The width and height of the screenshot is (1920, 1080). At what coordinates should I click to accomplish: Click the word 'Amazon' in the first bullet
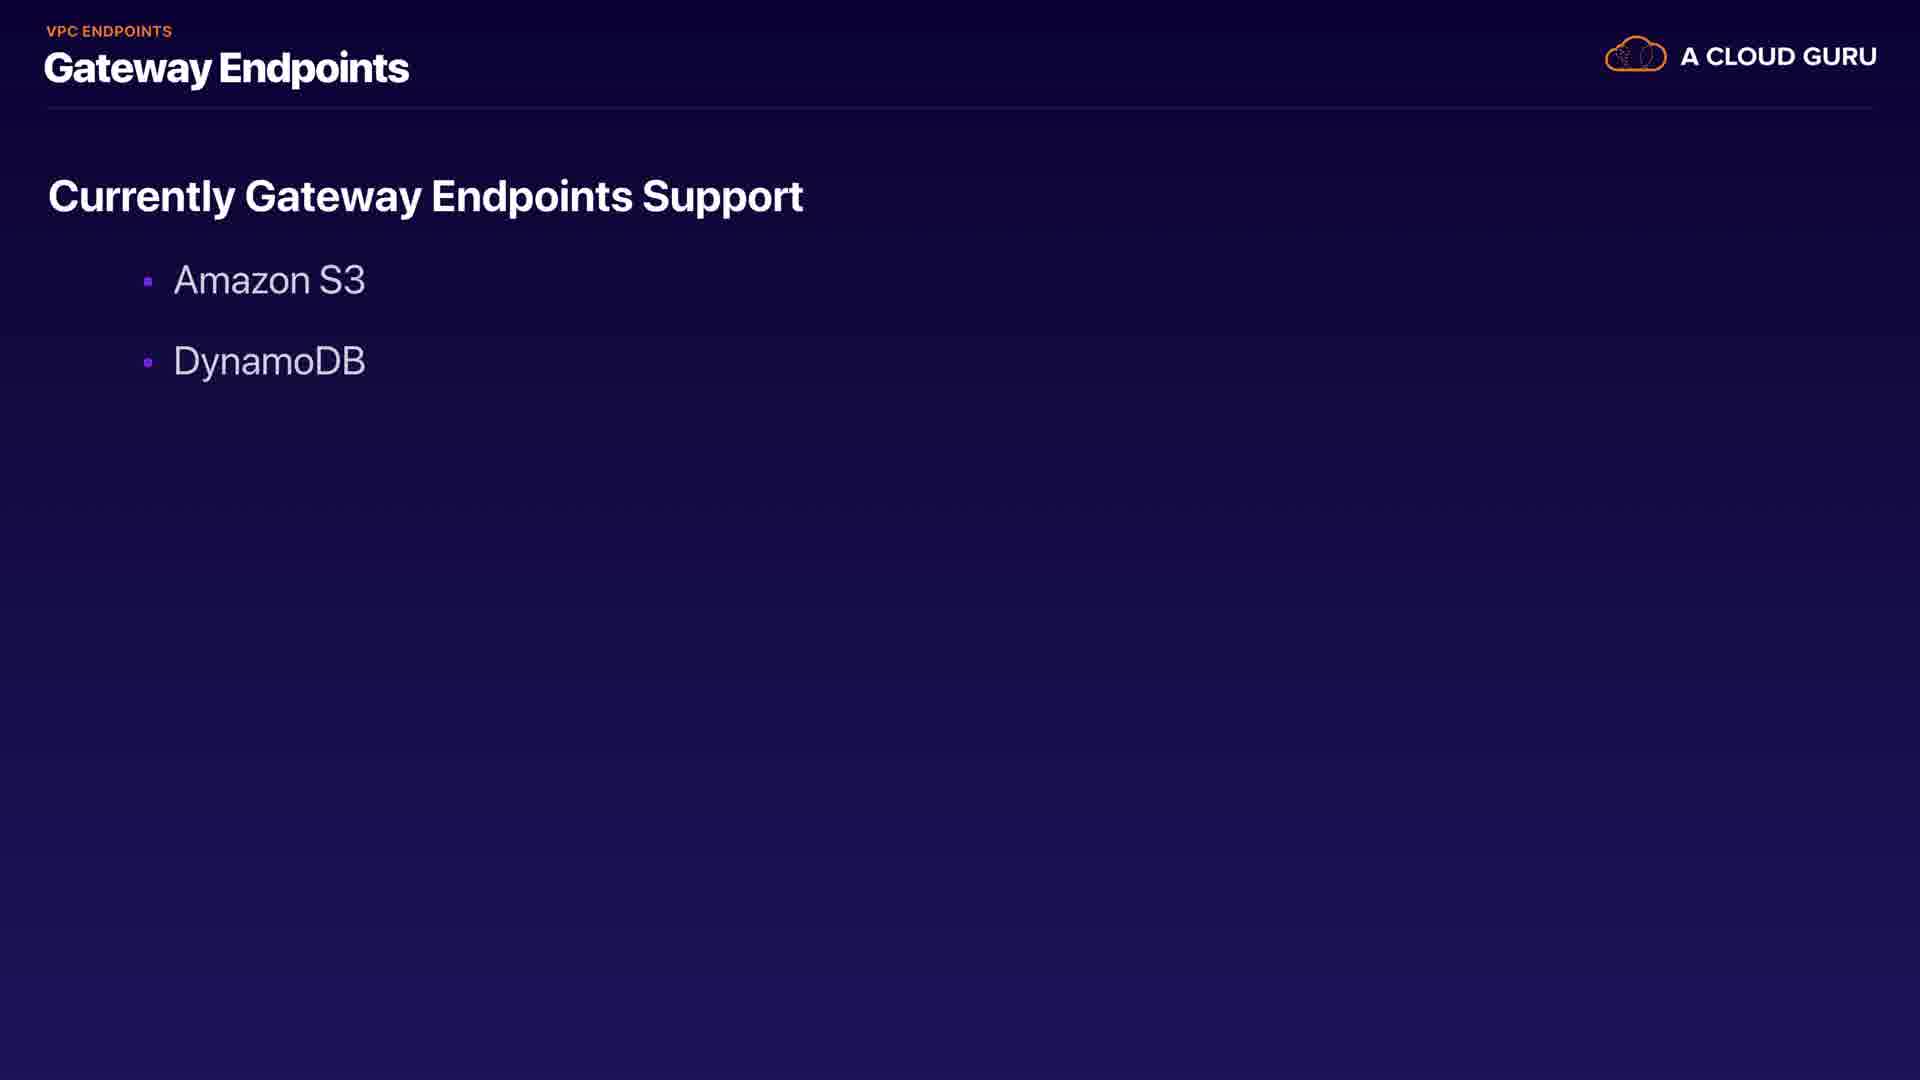tap(241, 281)
